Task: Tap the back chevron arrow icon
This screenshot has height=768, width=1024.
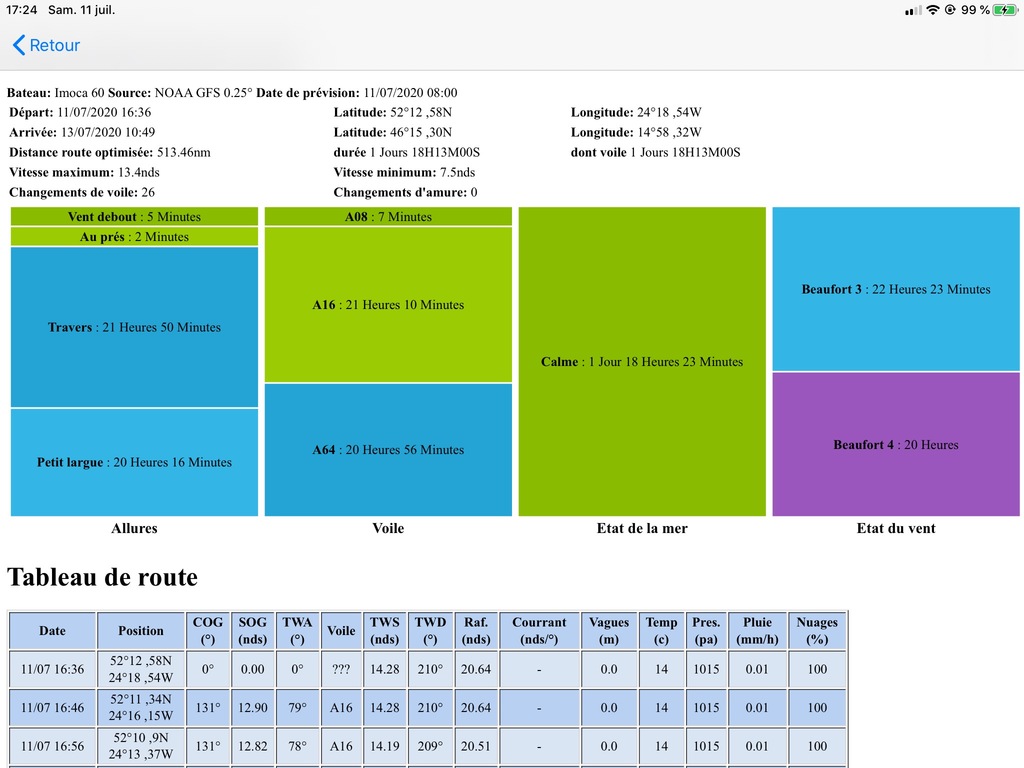Action: [x=19, y=45]
